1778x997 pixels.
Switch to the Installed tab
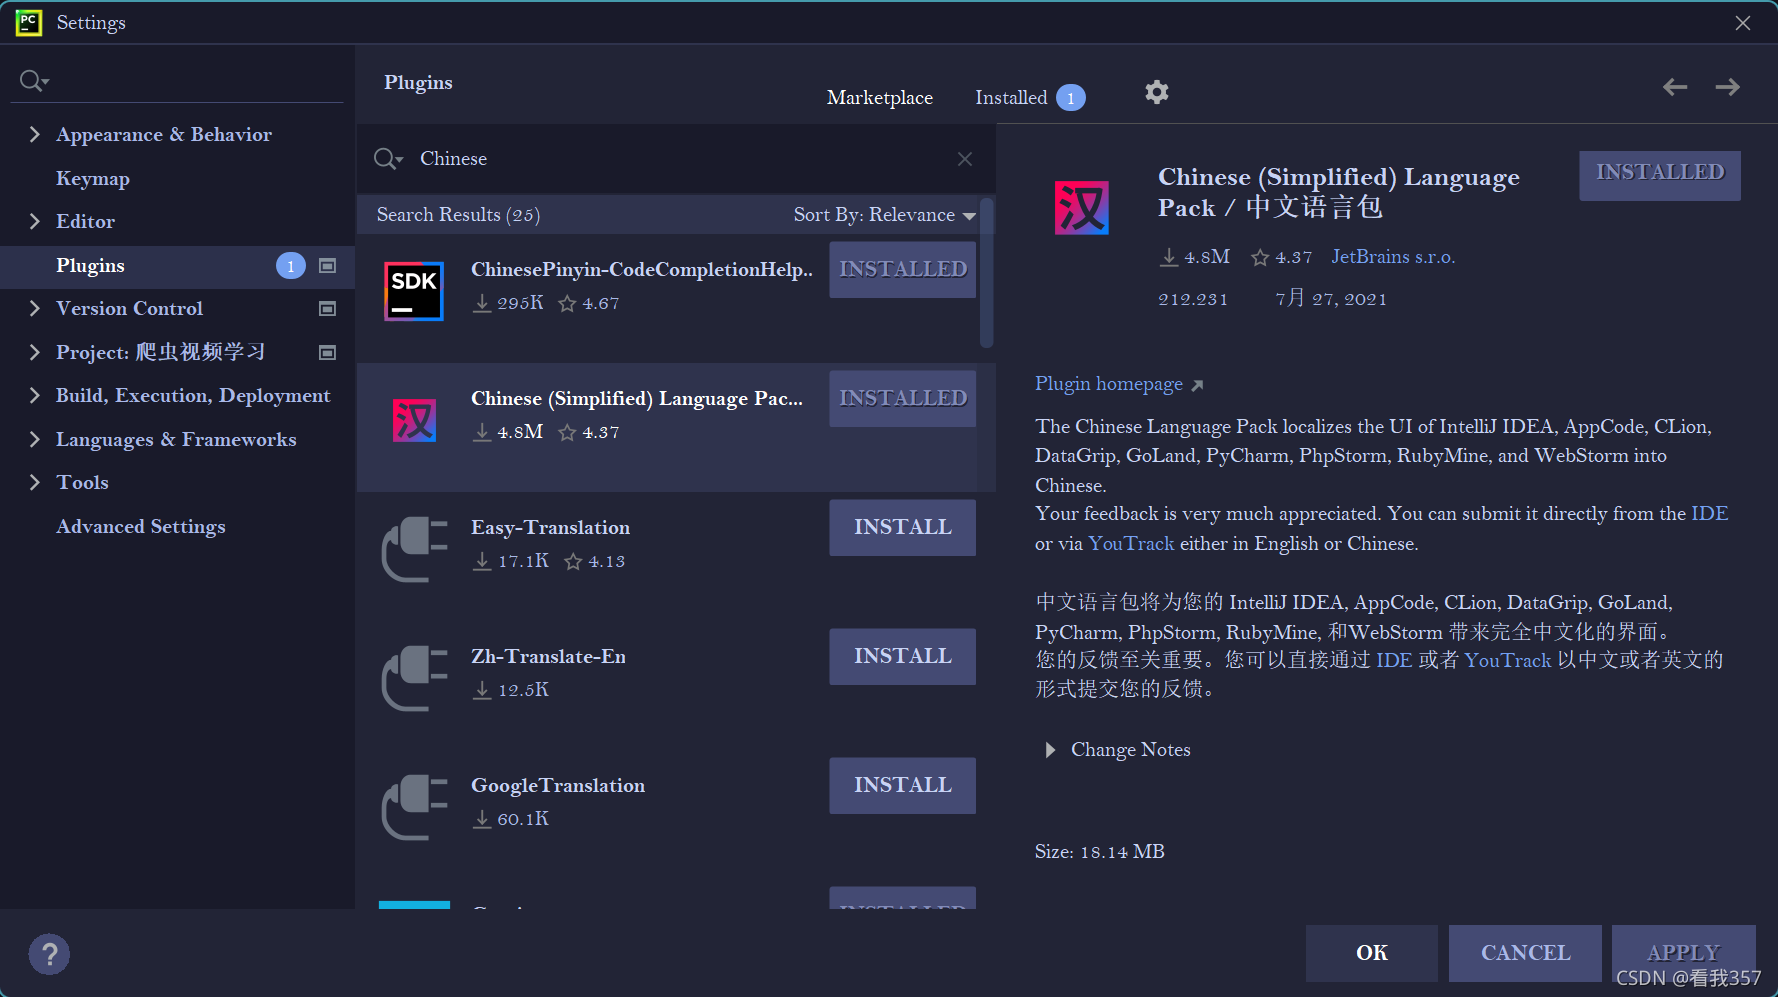coord(1011,98)
